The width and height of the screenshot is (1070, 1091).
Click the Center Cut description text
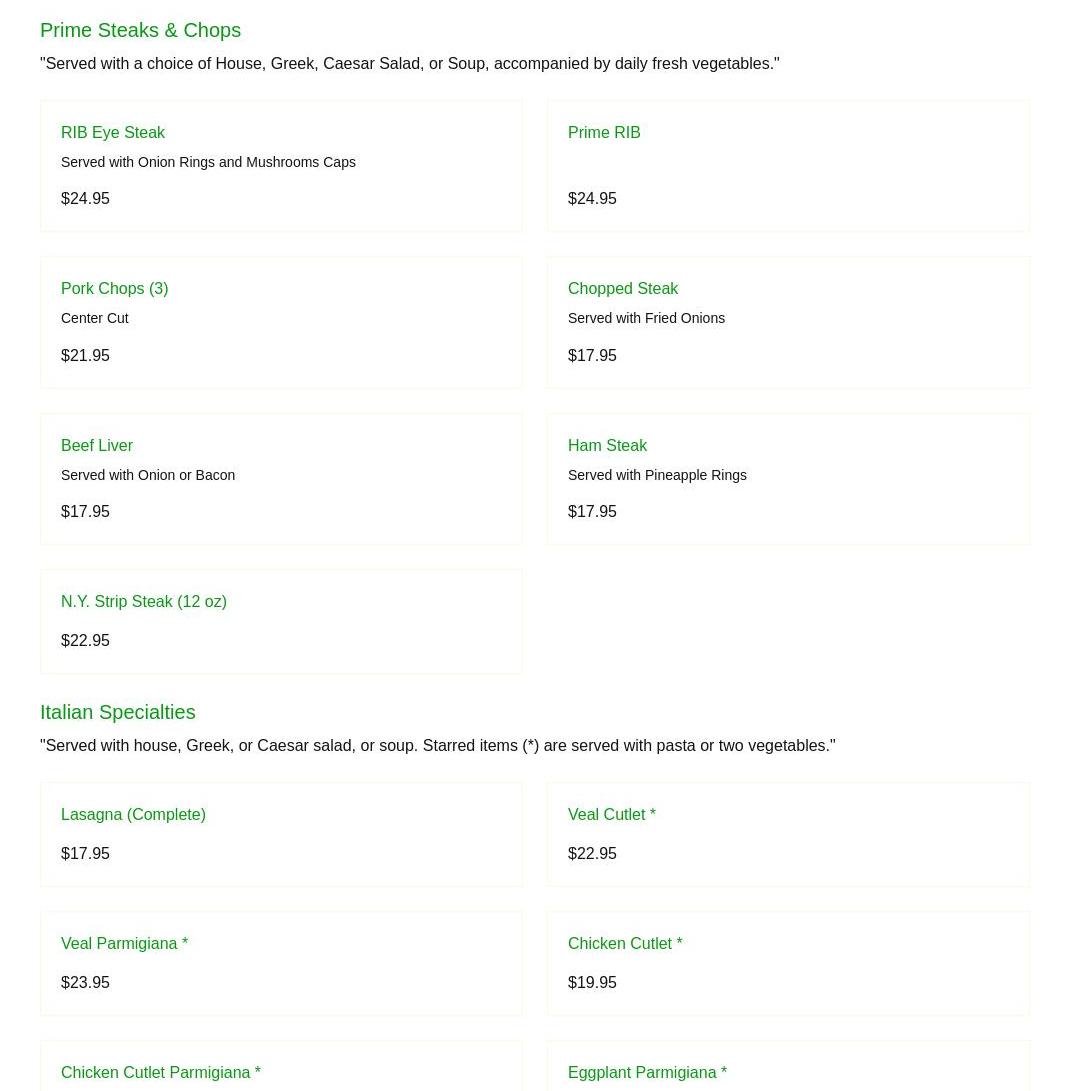coord(94,318)
